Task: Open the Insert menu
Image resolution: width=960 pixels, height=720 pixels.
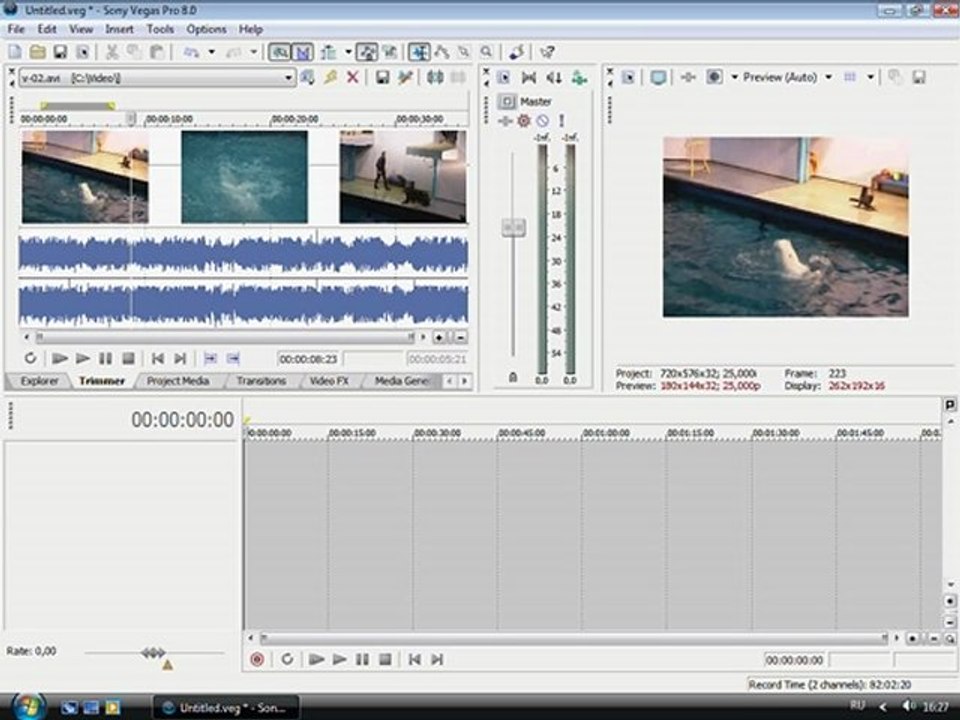Action: click(x=119, y=29)
